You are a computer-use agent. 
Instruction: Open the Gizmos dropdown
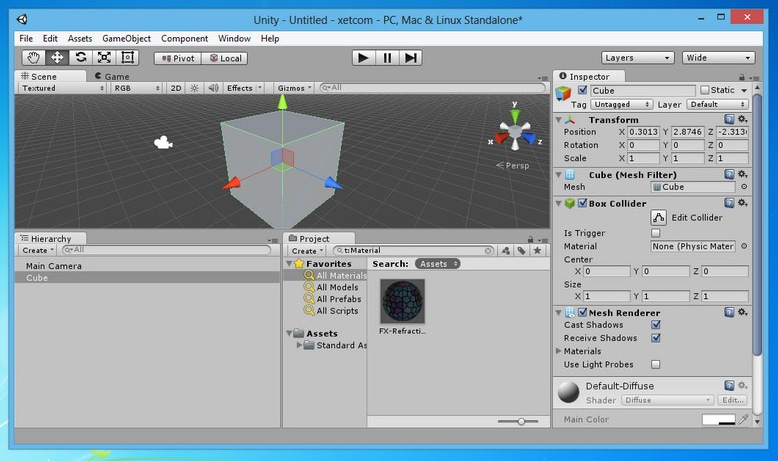294,88
